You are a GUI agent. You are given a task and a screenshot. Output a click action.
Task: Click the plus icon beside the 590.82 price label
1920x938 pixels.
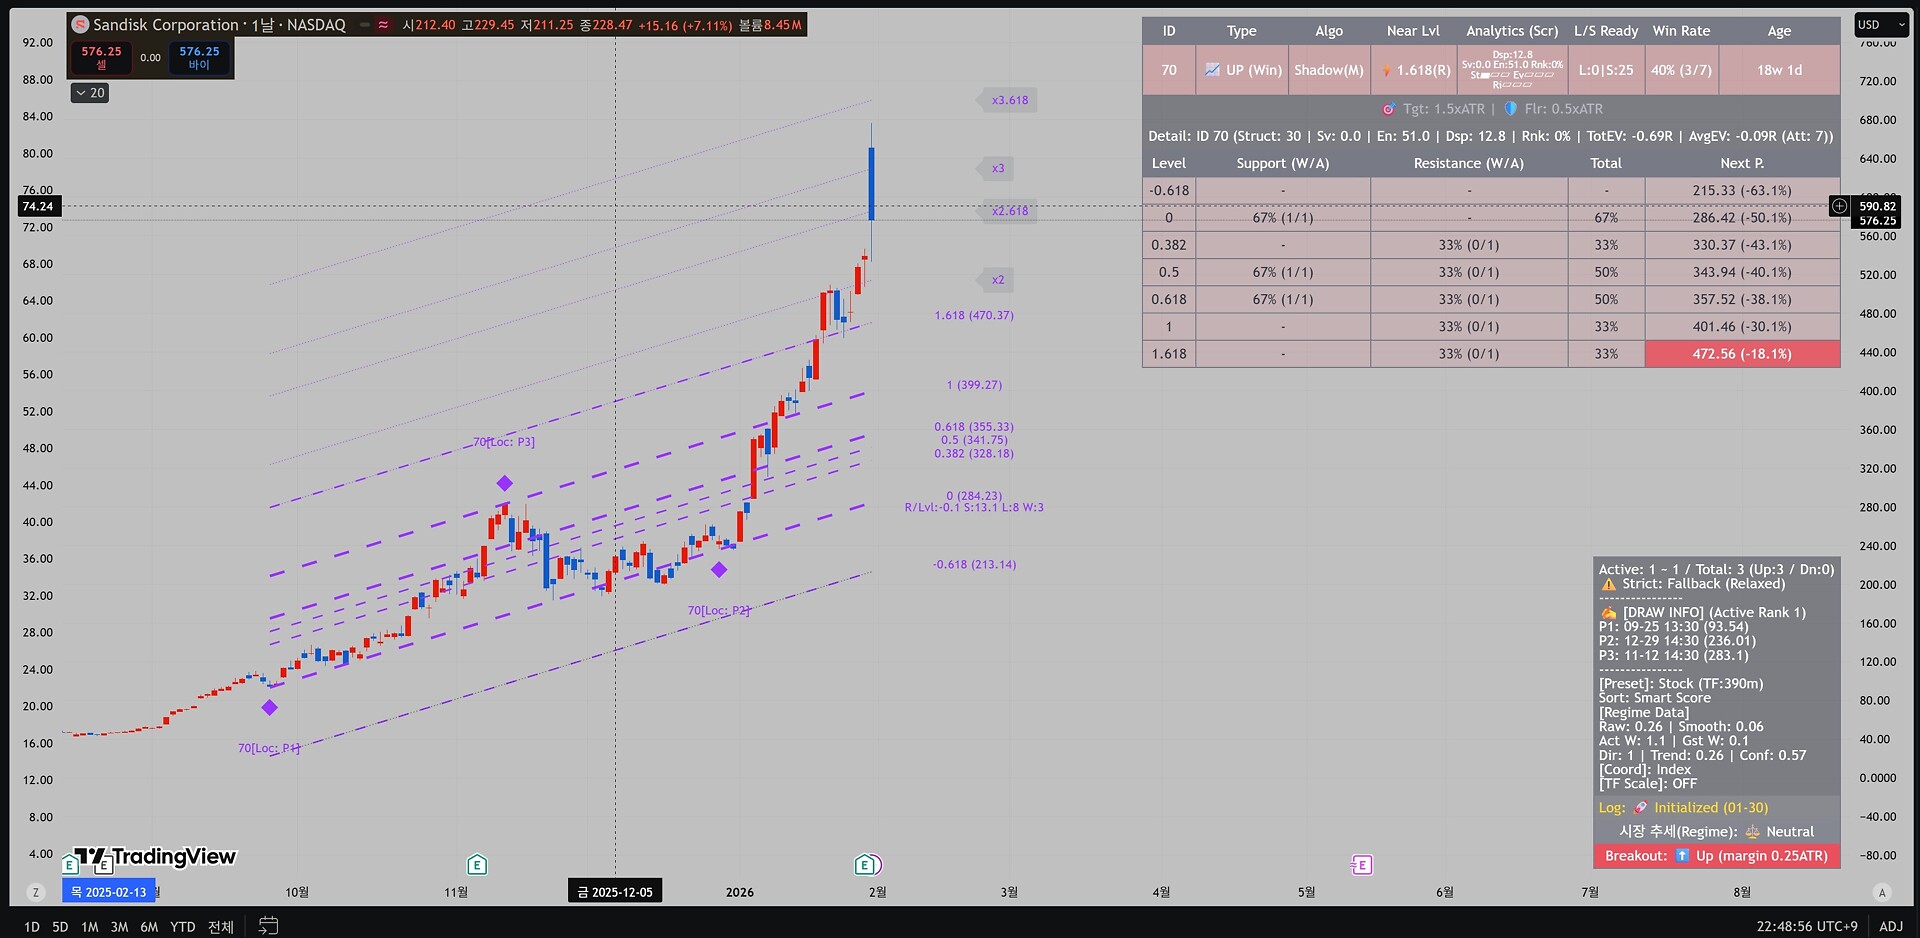tap(1839, 206)
